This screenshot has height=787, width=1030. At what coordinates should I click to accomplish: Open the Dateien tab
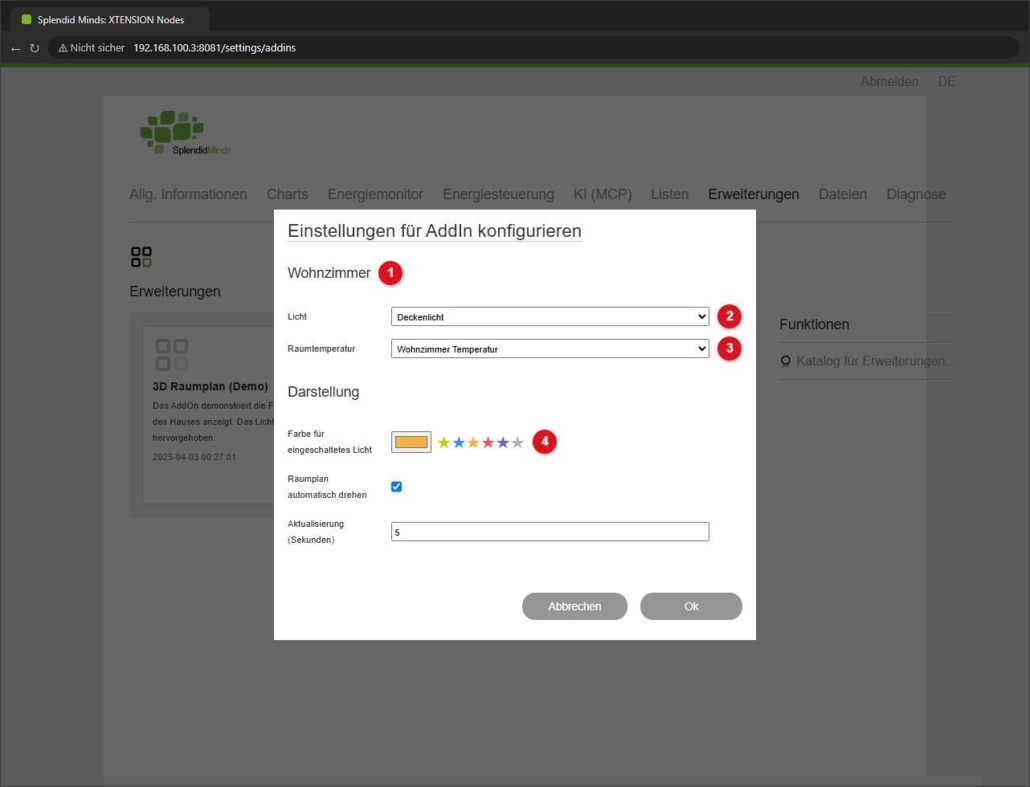tap(842, 194)
